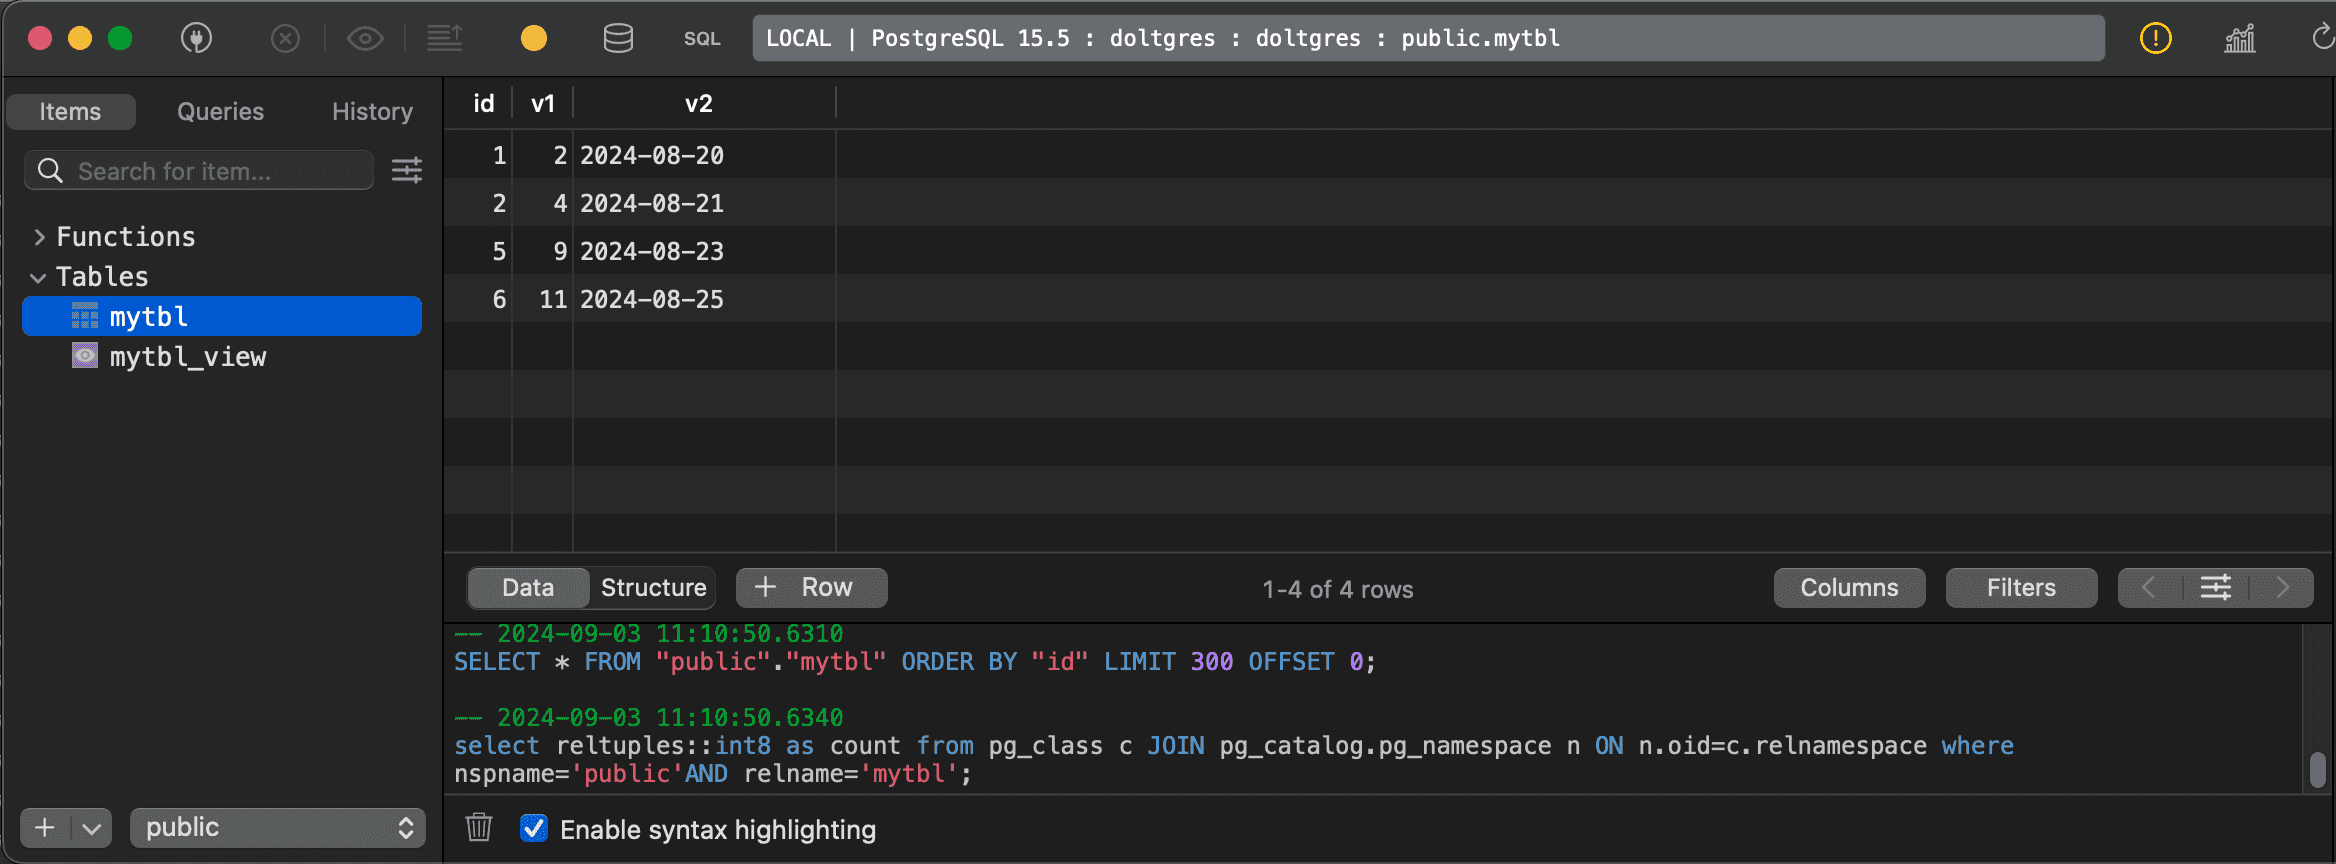The image size is (2336, 864).
Task: Click the Search for item field
Action: pyautogui.click(x=199, y=171)
